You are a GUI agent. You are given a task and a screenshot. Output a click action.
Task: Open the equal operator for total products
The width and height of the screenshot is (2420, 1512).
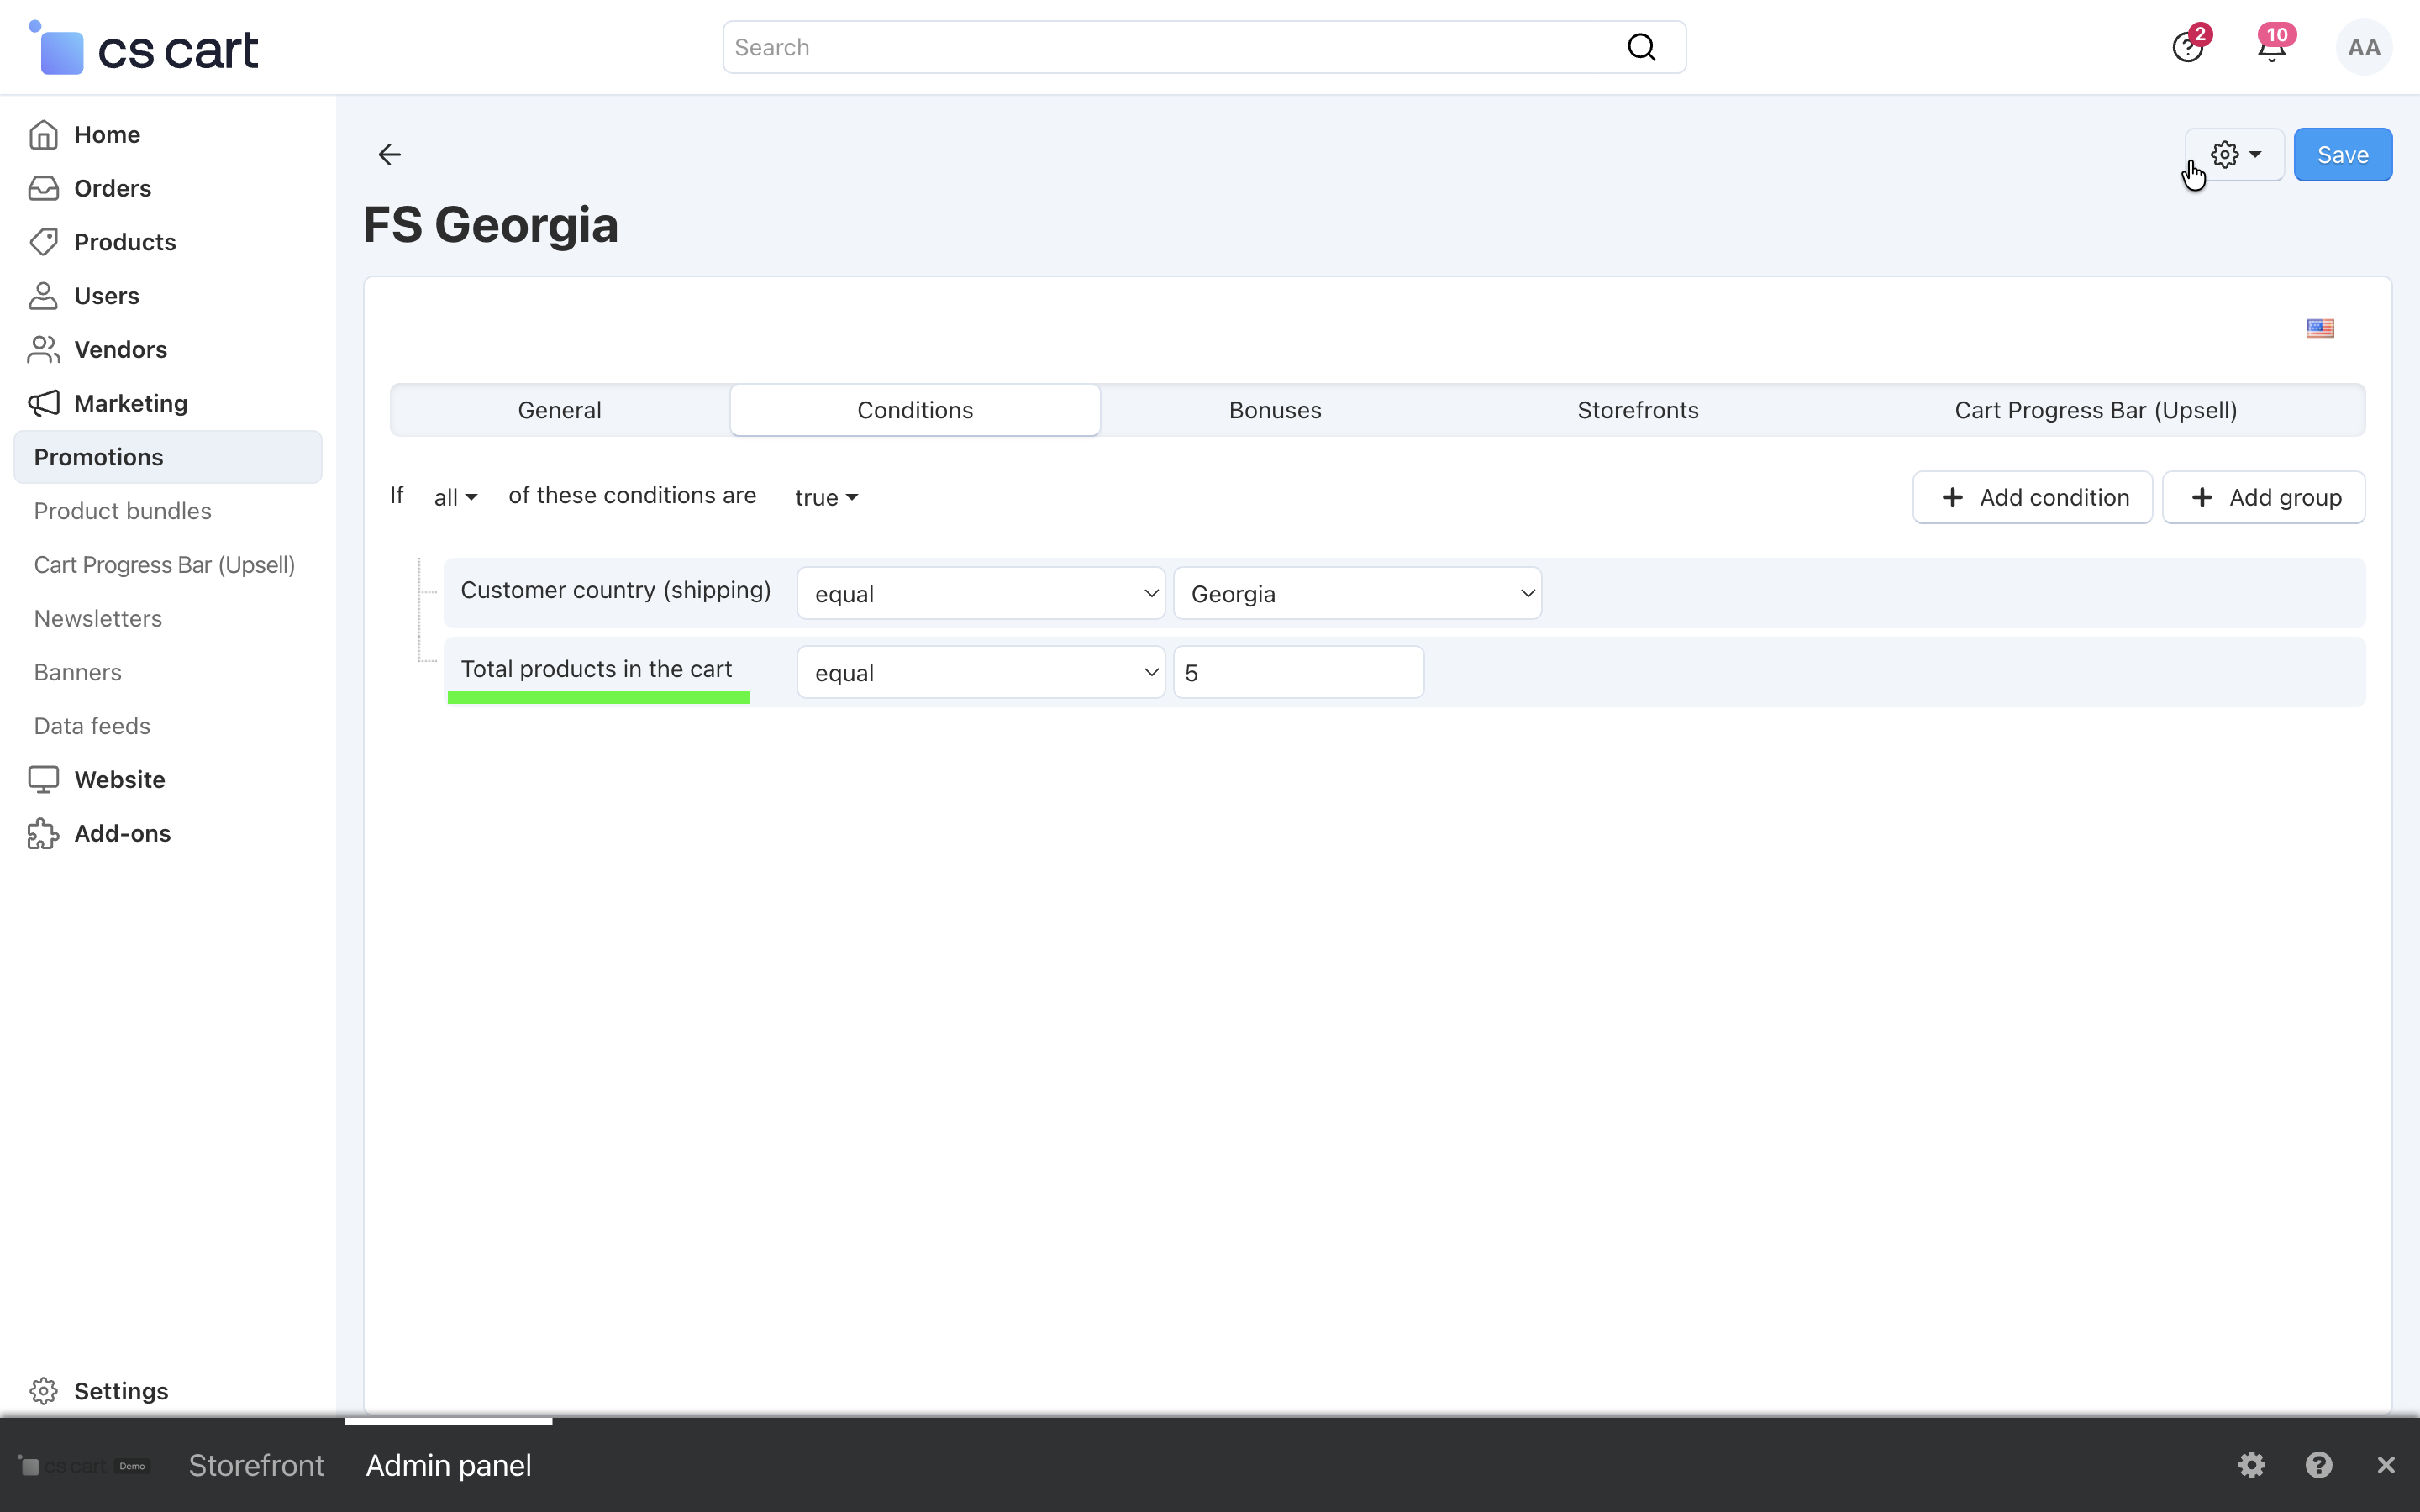(x=980, y=672)
